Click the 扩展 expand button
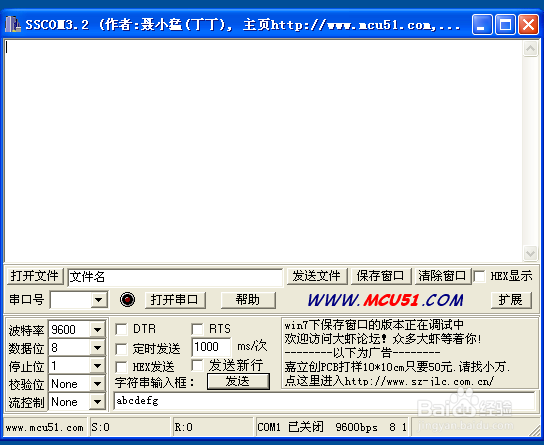The image size is (544, 445). pos(511,300)
